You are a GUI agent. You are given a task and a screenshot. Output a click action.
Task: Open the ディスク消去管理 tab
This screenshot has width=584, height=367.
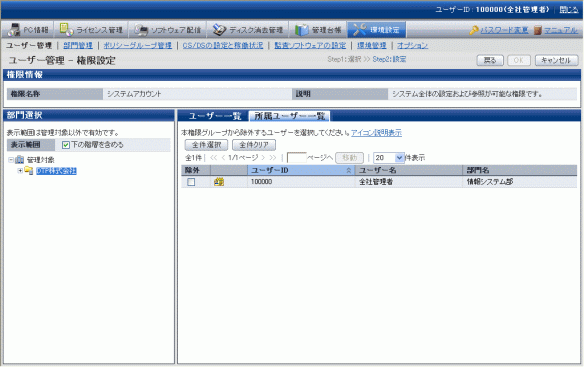pyautogui.click(x=248, y=30)
